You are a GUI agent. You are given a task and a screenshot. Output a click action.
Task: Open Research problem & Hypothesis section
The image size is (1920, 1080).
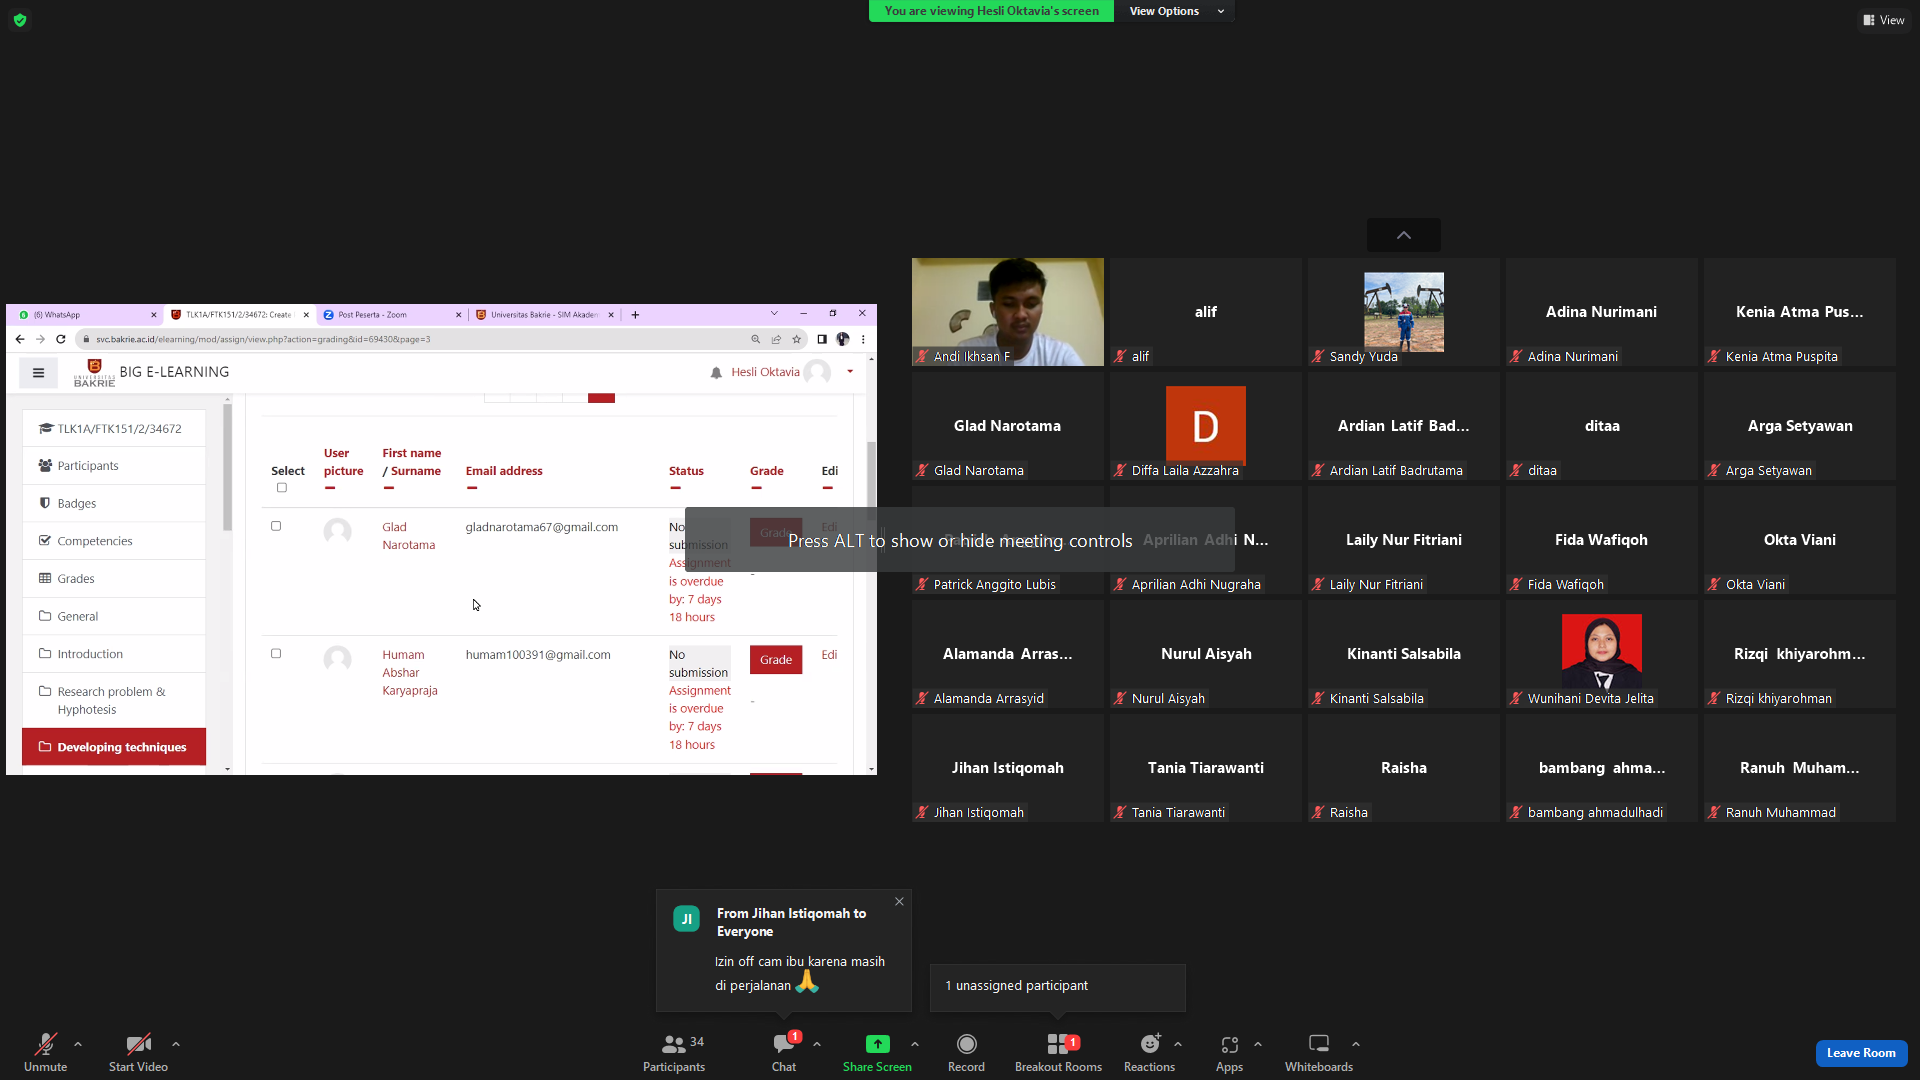pyautogui.click(x=114, y=700)
